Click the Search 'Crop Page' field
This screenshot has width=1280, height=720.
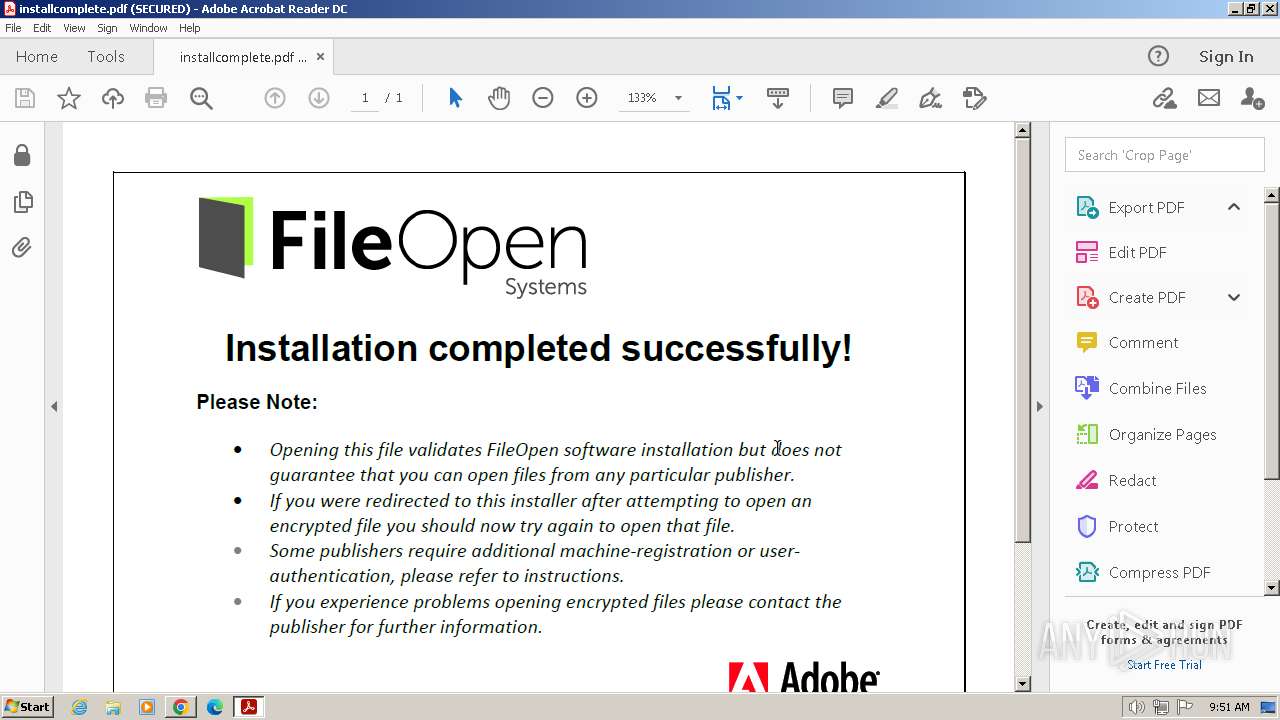click(x=1164, y=155)
